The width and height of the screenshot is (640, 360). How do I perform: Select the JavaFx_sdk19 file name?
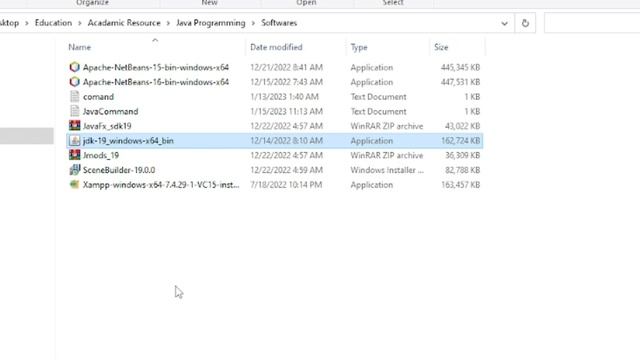coord(107,126)
